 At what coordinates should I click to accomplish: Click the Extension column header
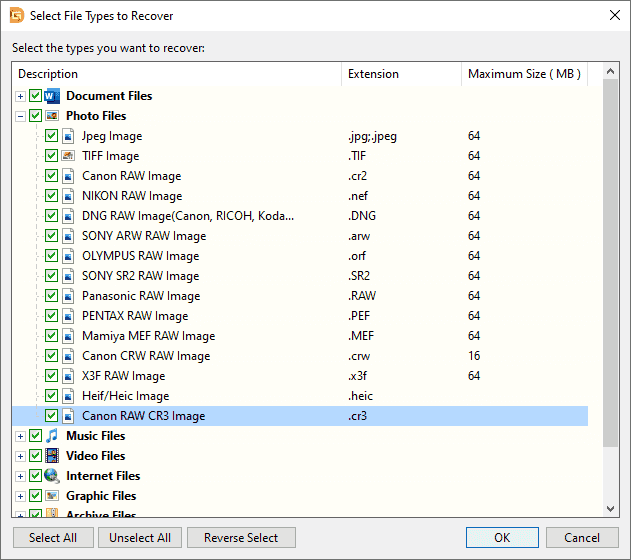pyautogui.click(x=400, y=74)
